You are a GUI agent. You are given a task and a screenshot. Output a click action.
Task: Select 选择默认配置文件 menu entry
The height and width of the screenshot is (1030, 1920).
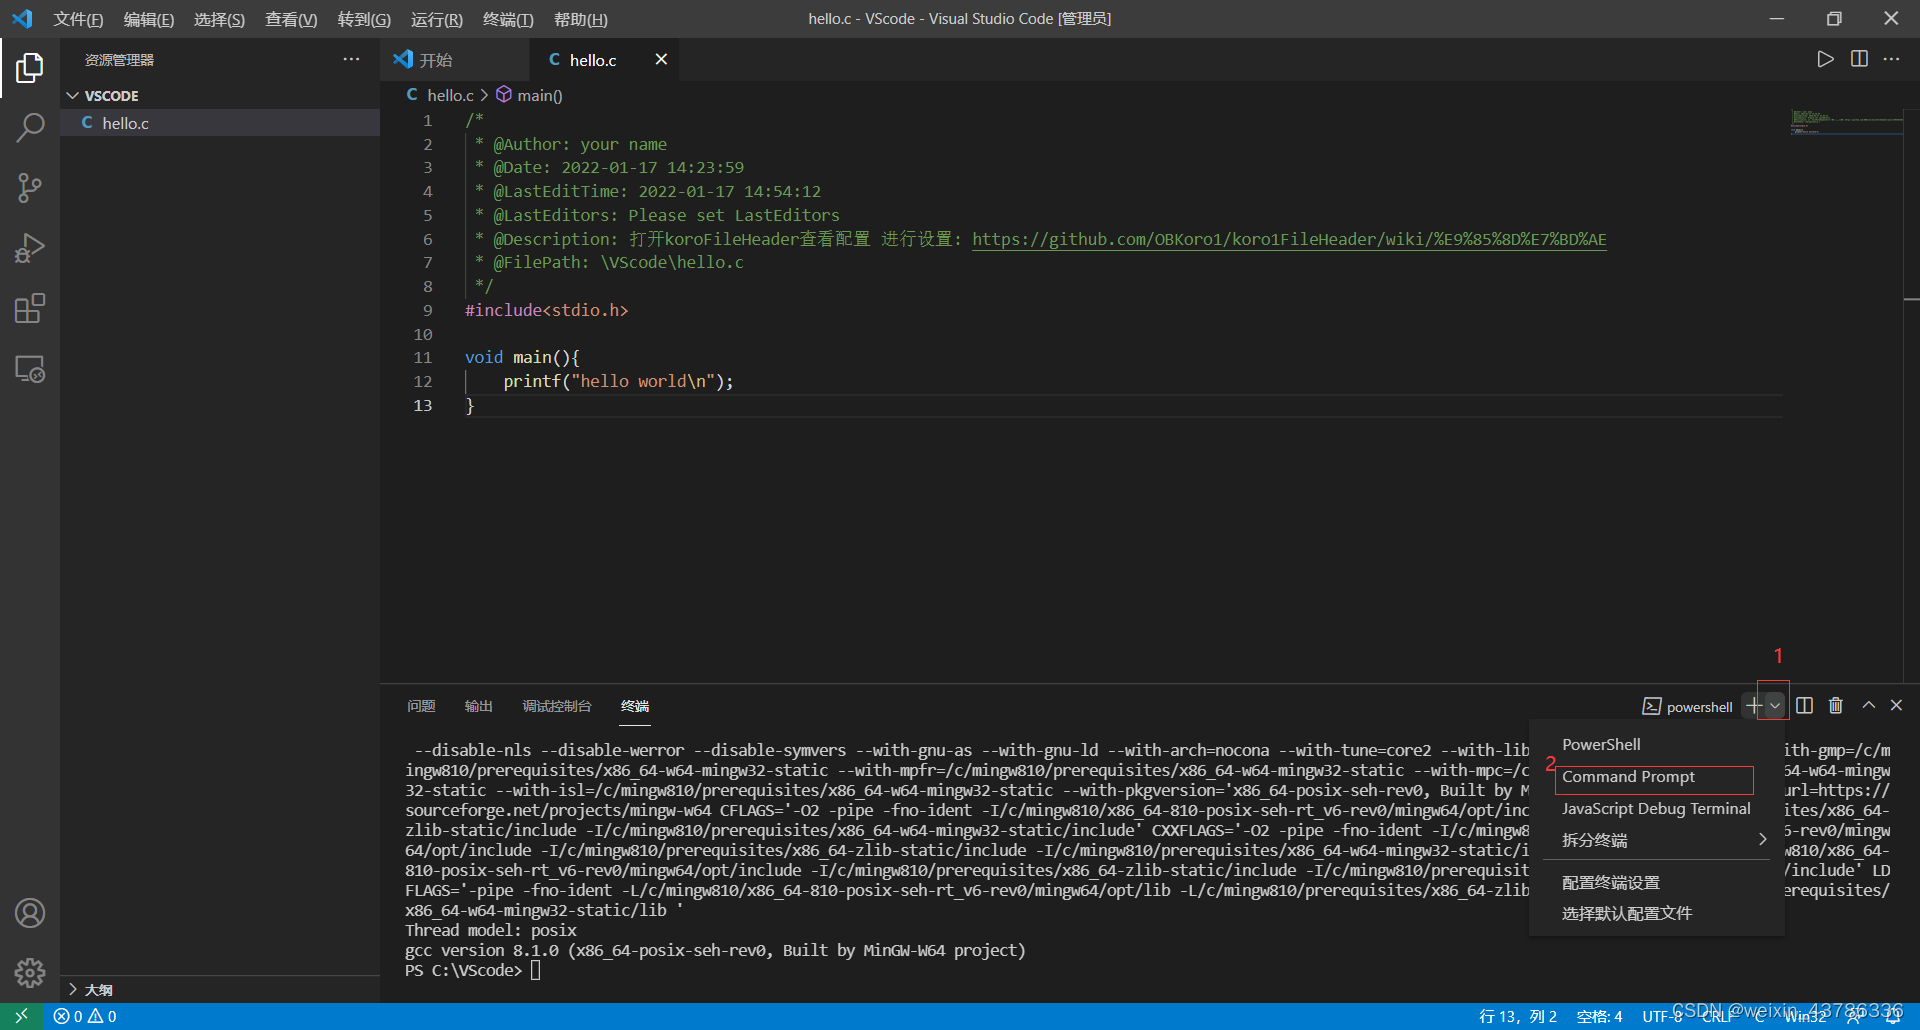click(1657, 913)
